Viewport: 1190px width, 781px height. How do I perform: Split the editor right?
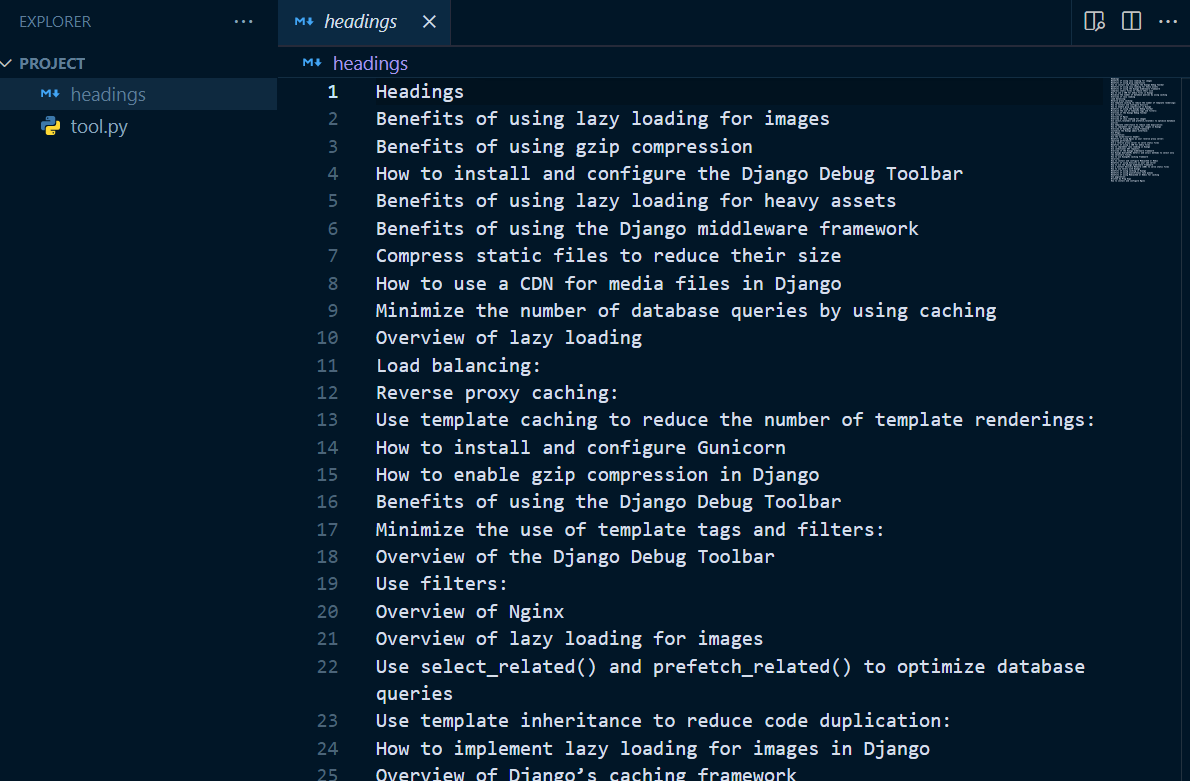pyautogui.click(x=1132, y=21)
